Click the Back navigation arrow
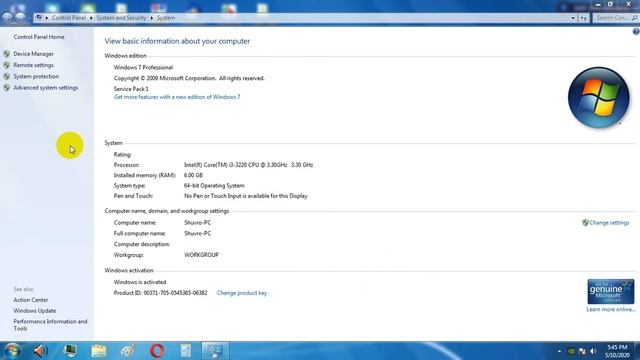 pyautogui.click(x=7, y=18)
